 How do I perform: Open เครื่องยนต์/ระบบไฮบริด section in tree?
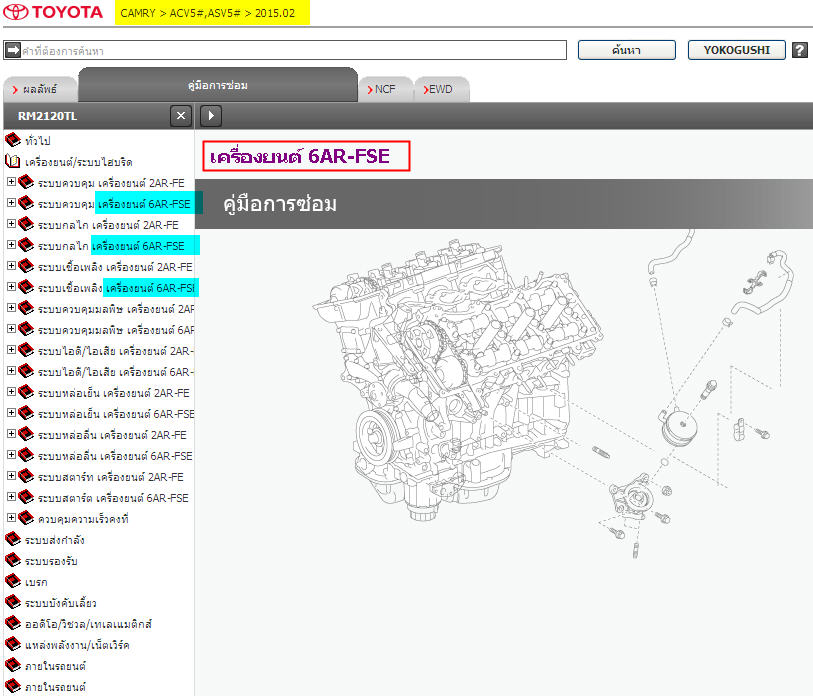tap(79, 162)
